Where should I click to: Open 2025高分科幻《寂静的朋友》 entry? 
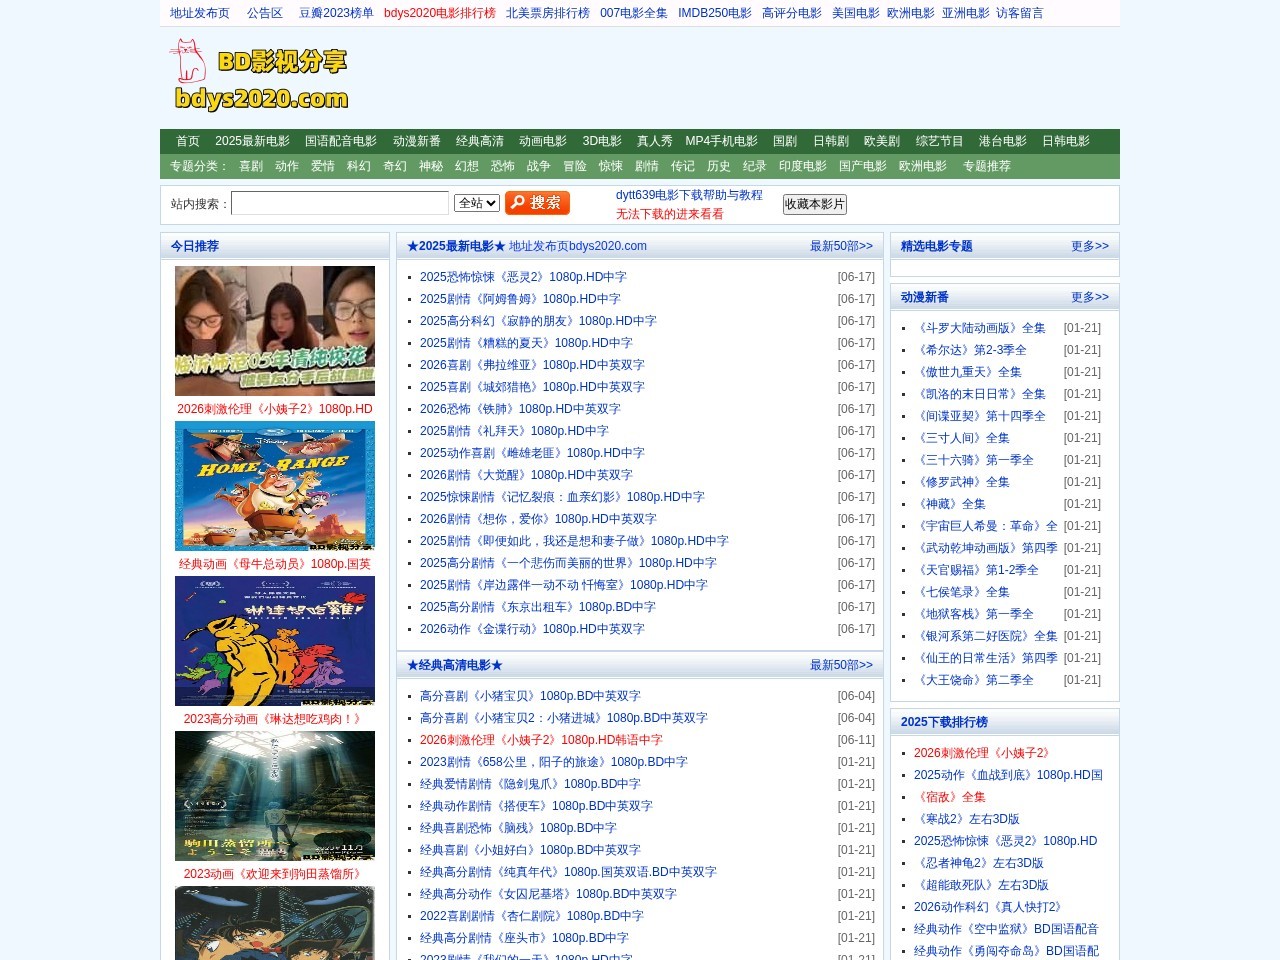coord(538,321)
